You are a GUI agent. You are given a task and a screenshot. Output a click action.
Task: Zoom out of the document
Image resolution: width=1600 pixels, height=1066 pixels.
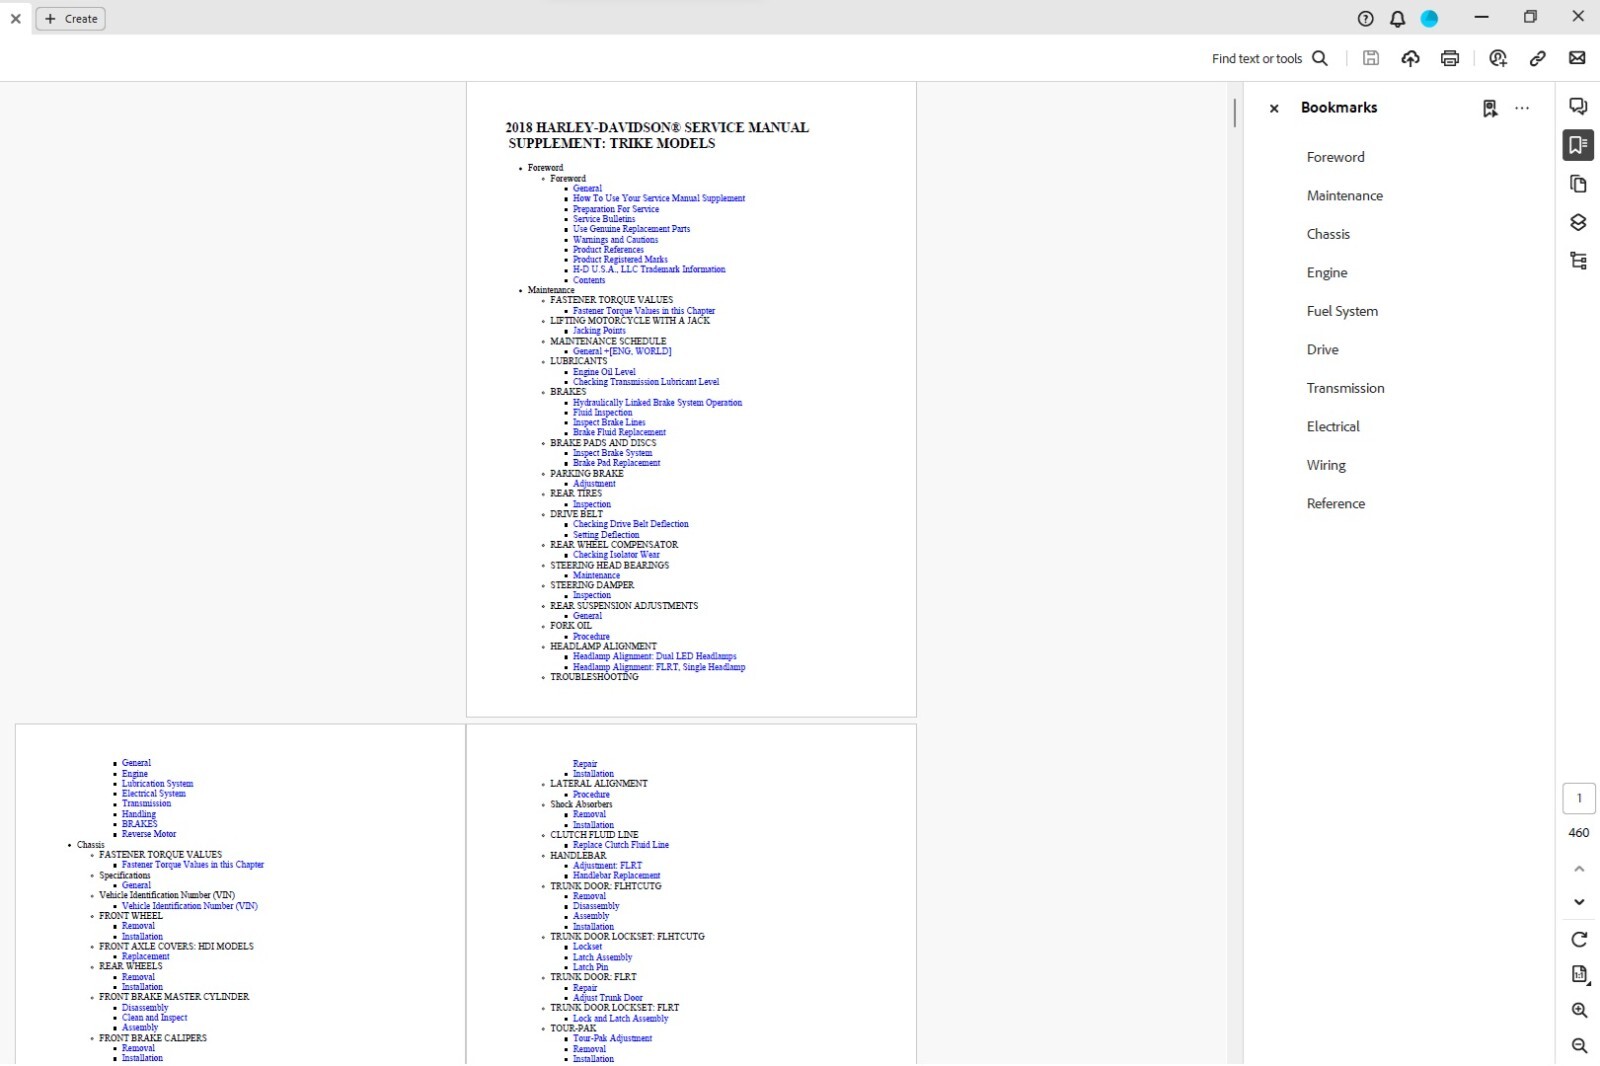(x=1579, y=1046)
